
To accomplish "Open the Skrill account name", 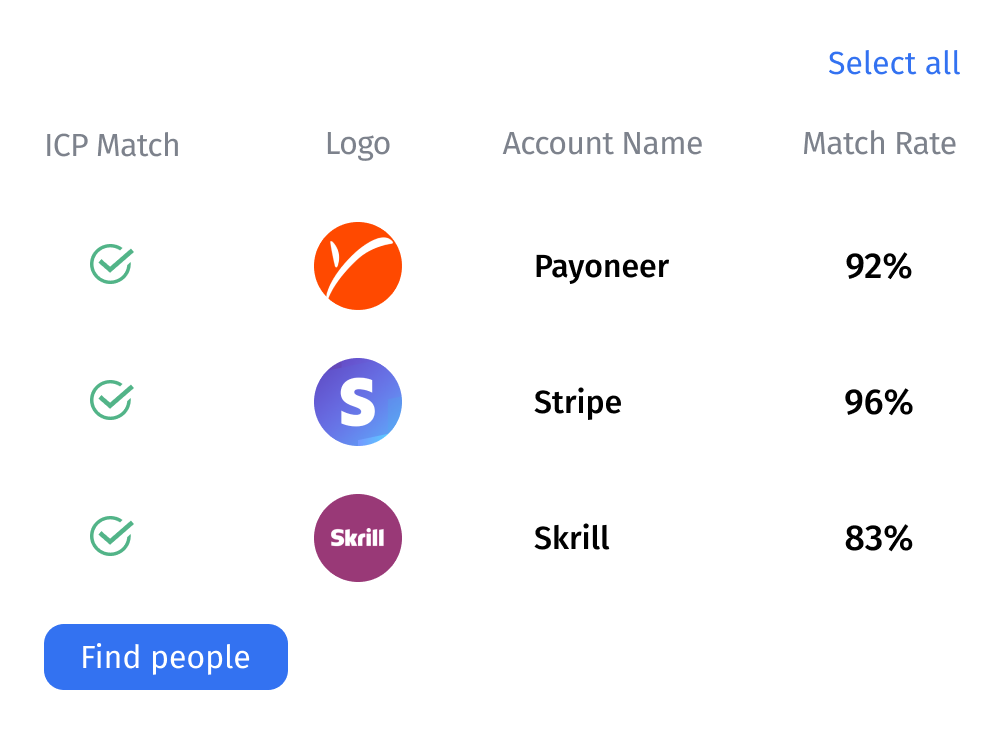I will coord(572,538).
